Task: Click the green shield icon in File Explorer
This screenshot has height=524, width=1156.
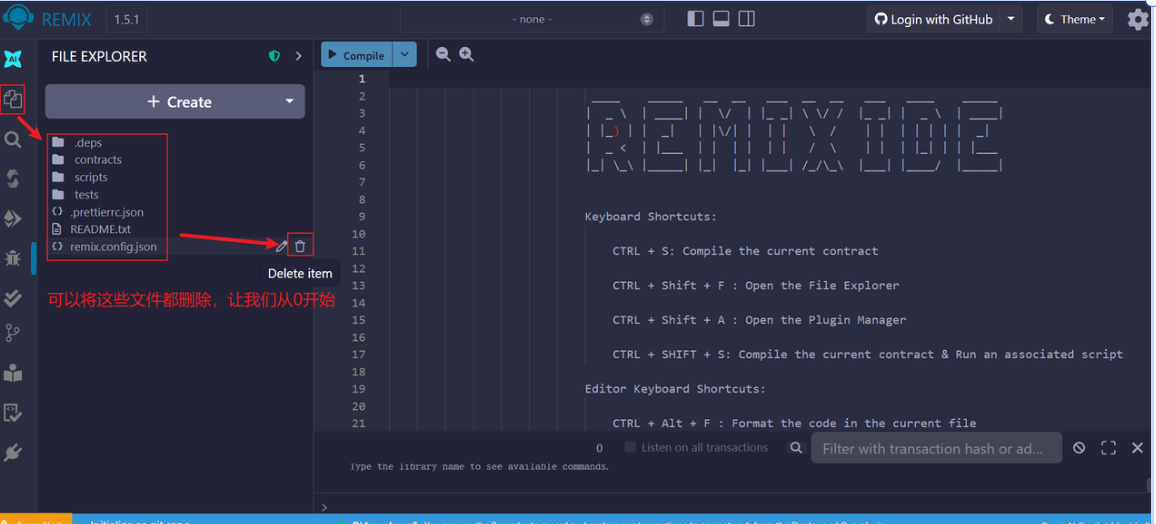Action: [x=274, y=56]
